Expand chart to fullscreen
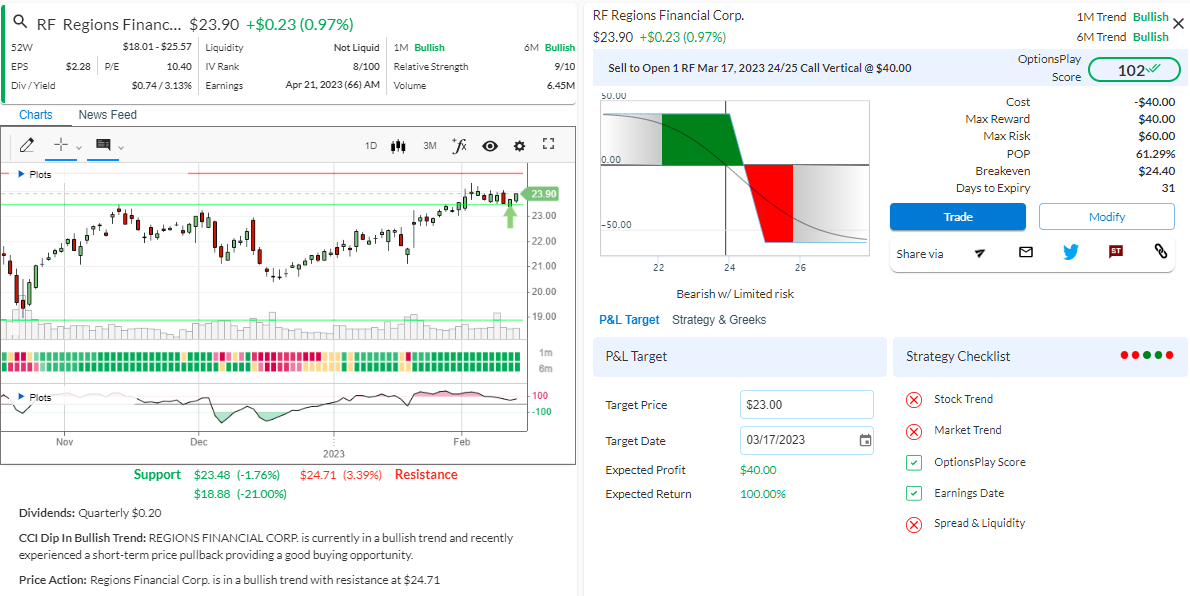 (x=549, y=144)
